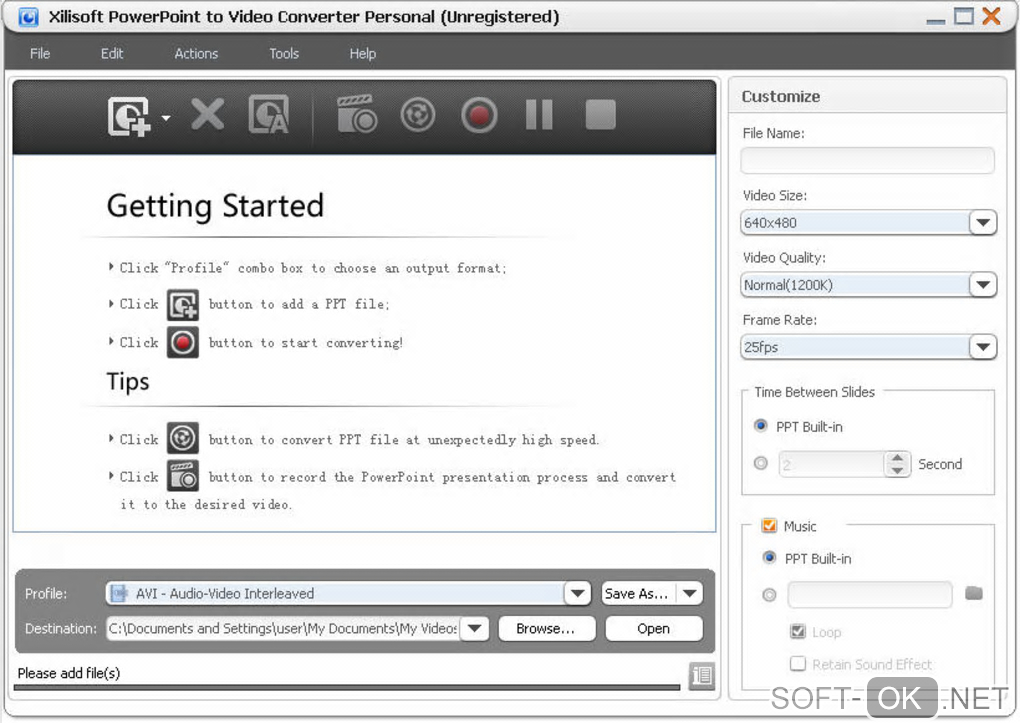Select PPT Built-in under Time Between Slides

coord(760,426)
